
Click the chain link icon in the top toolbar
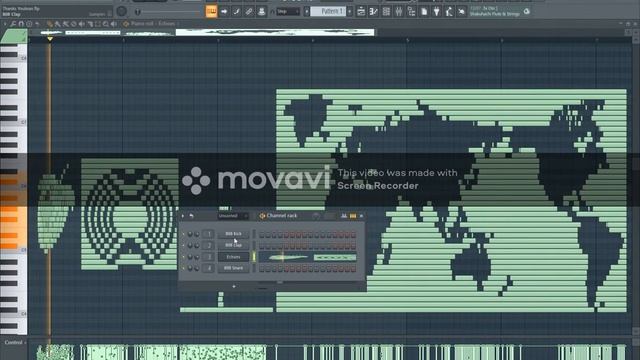pyautogui.click(x=249, y=11)
